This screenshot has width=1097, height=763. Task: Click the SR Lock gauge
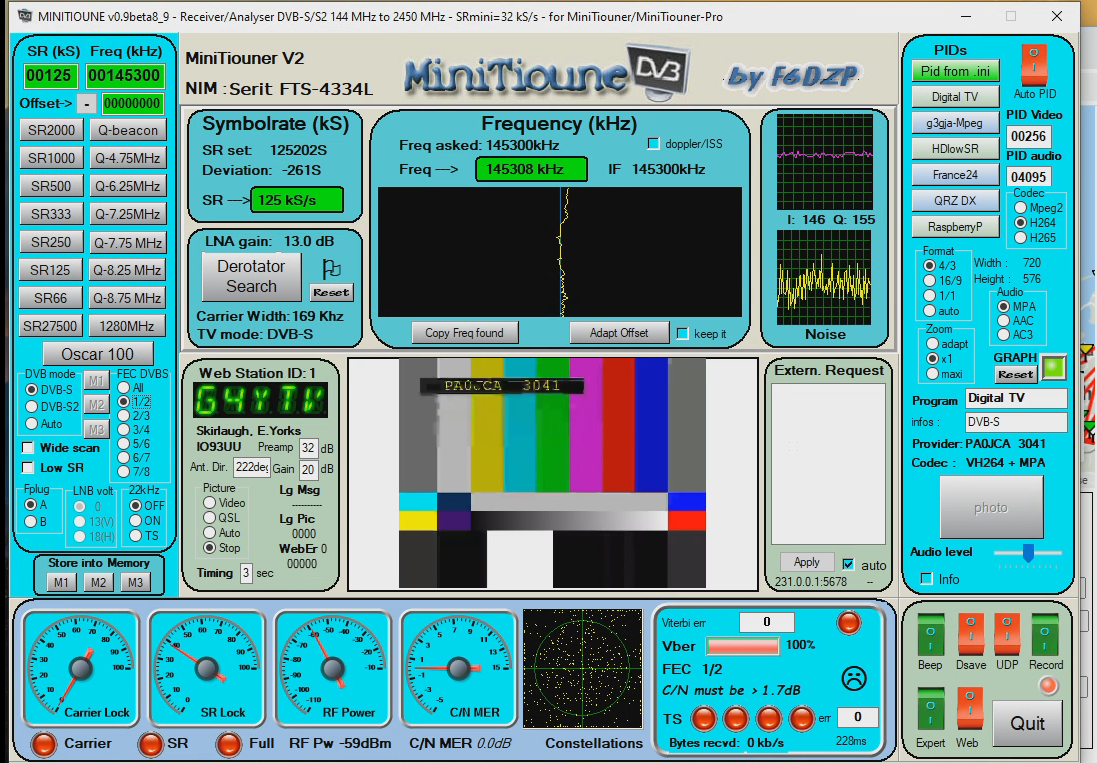click(206, 668)
